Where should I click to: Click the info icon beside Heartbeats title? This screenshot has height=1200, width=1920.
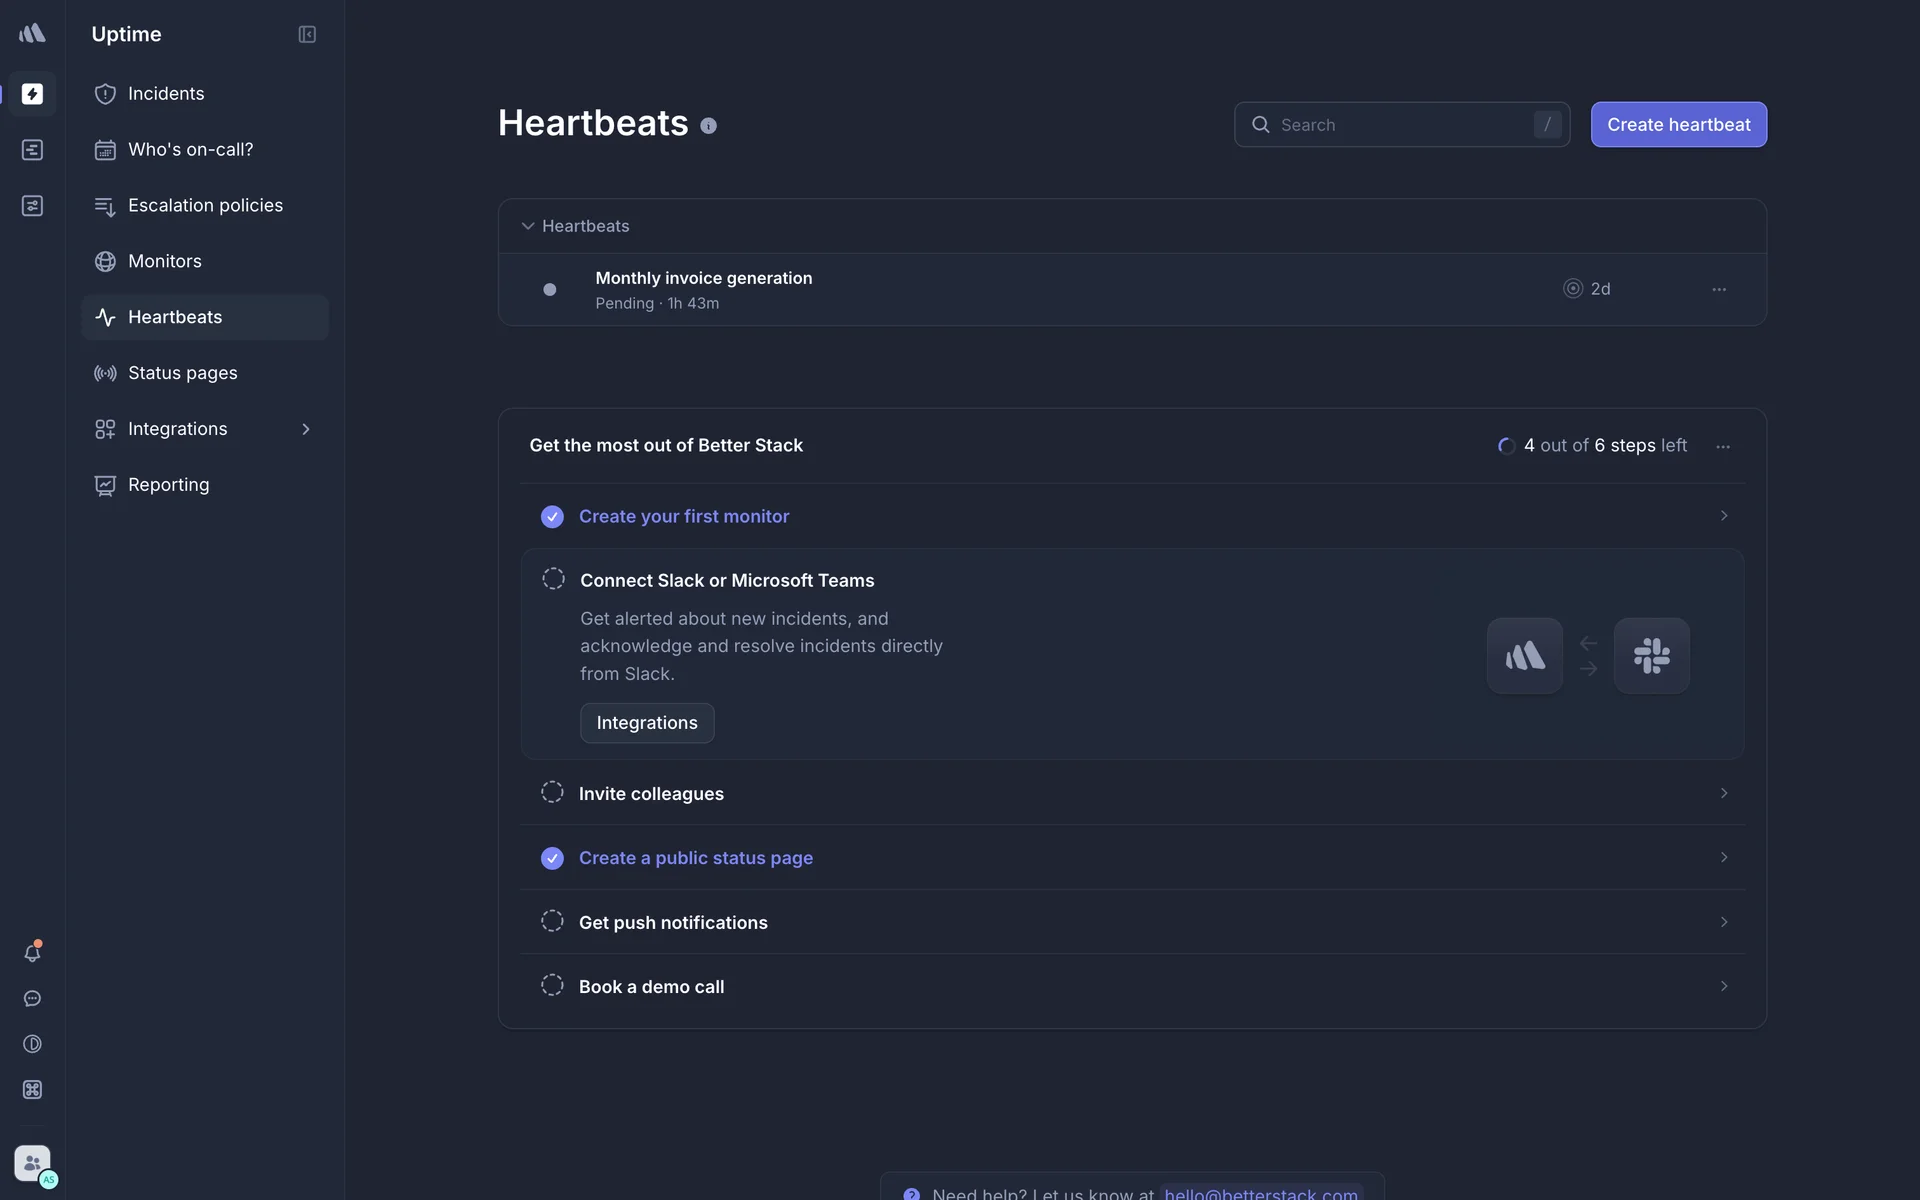click(708, 126)
